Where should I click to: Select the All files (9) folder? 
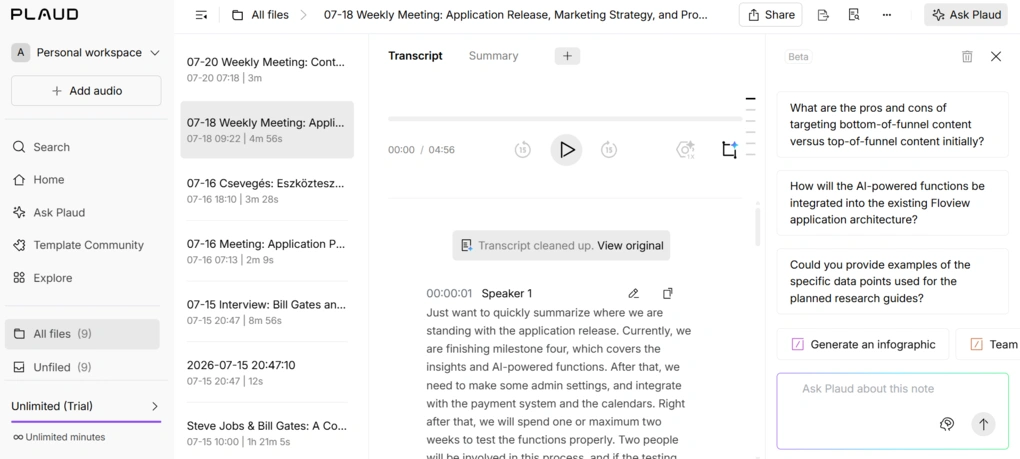[x=83, y=334]
